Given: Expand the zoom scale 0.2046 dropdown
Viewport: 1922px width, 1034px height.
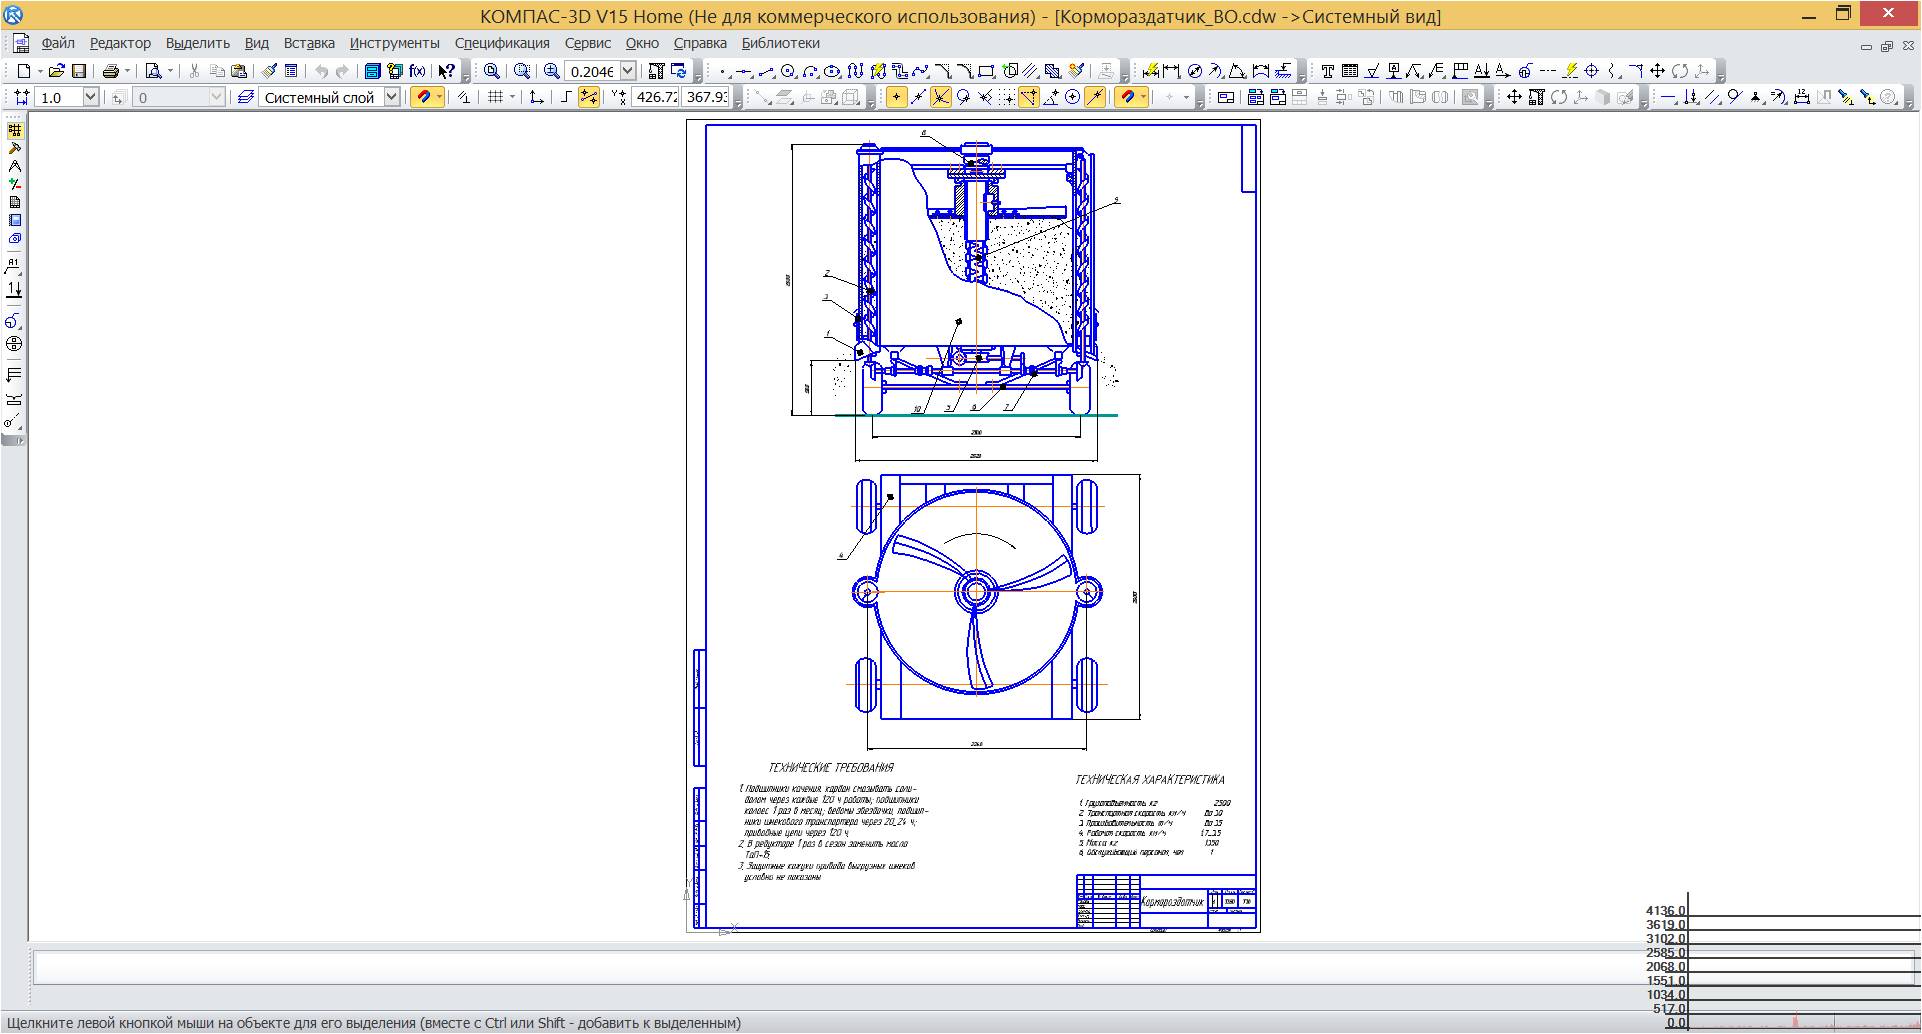Looking at the screenshot, I should point(628,71).
